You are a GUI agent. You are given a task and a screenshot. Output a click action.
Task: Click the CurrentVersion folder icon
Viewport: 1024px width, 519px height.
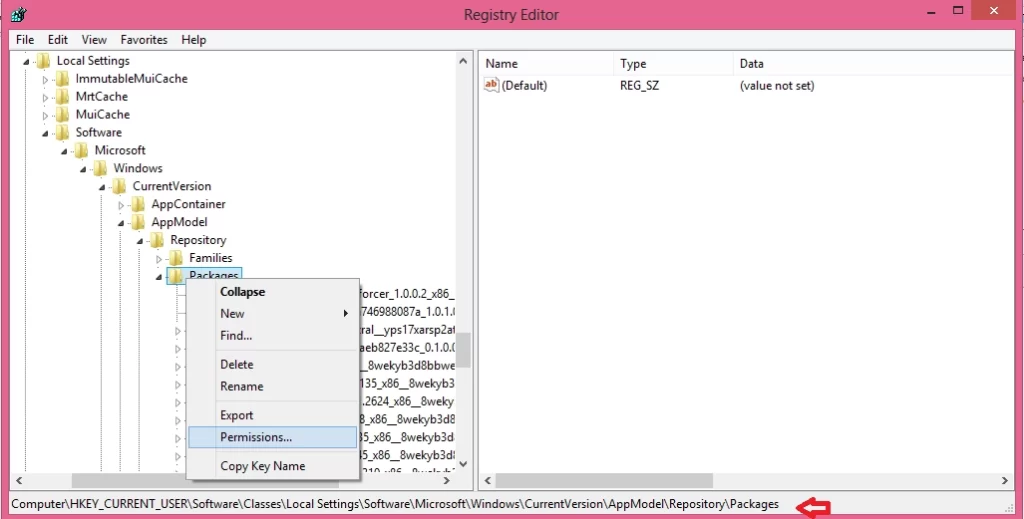tap(120, 186)
